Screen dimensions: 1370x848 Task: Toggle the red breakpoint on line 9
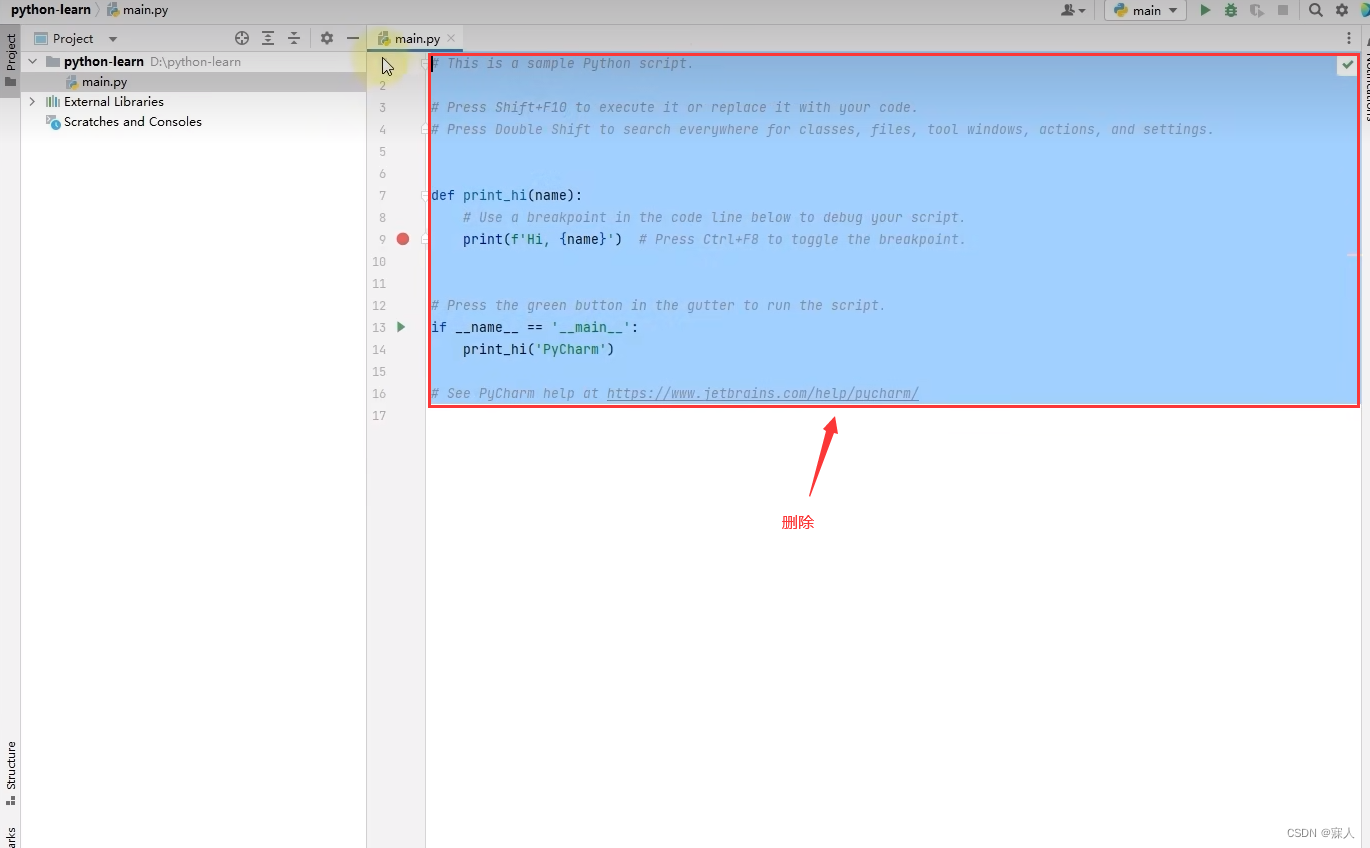tap(402, 239)
